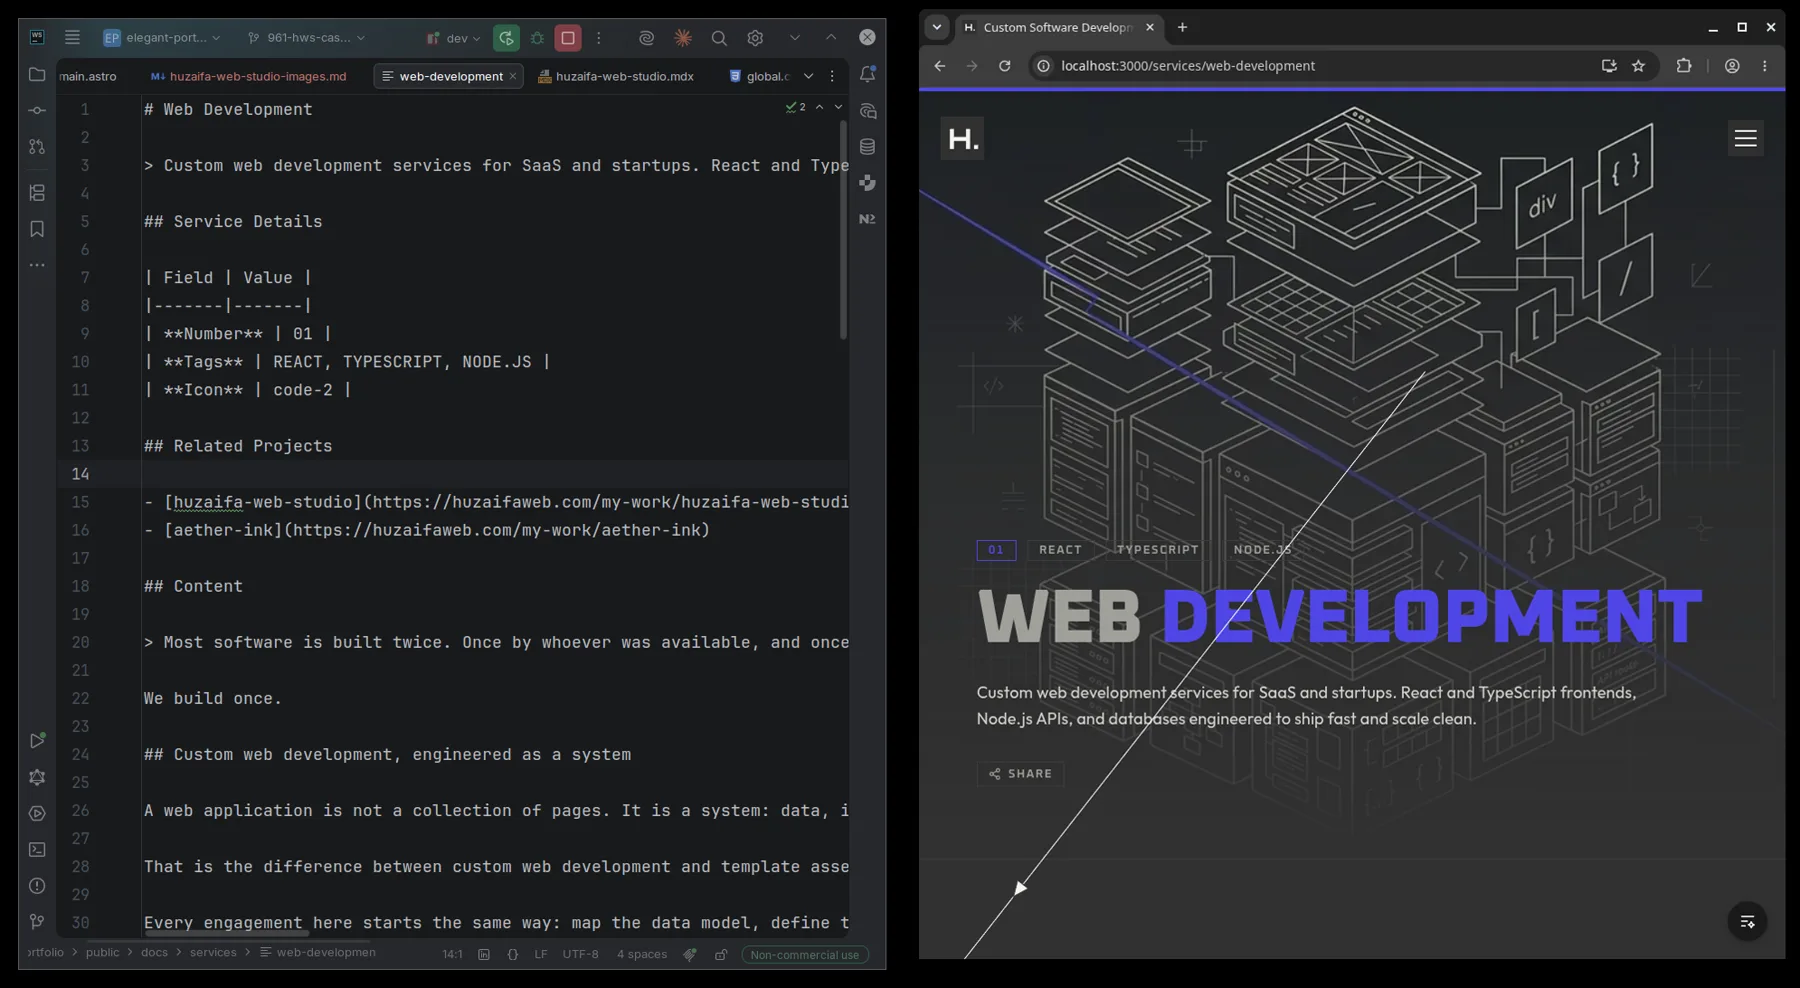This screenshot has width=1800, height=988.
Task: Open the dev run configuration dropdown
Action: (x=453, y=38)
